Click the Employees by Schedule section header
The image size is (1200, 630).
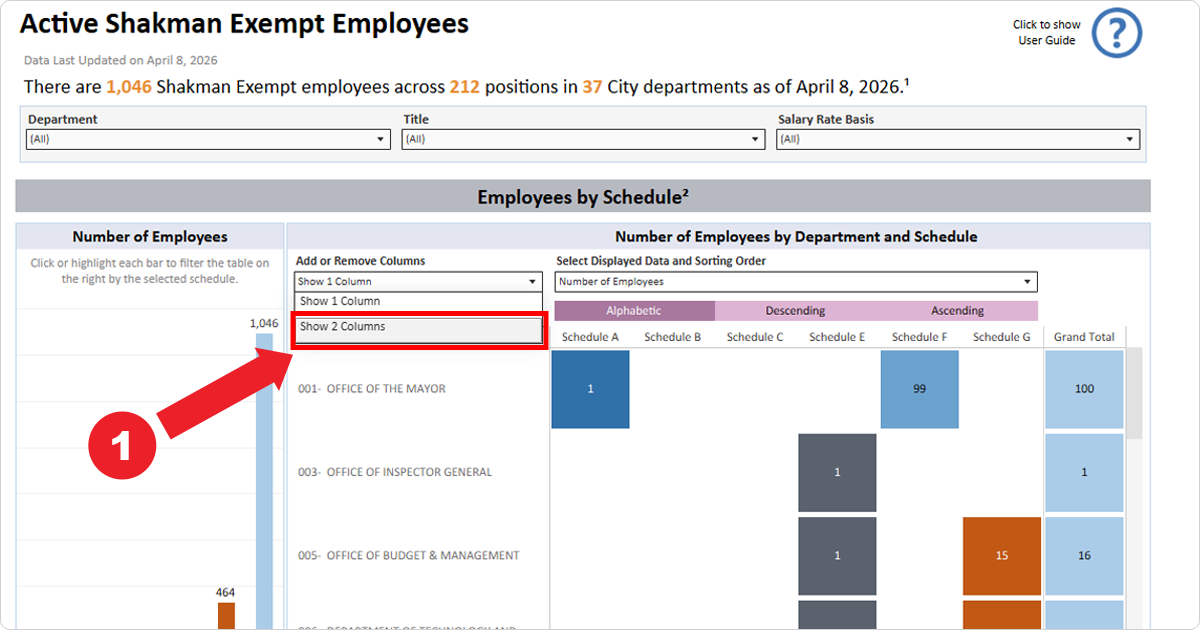[583, 197]
